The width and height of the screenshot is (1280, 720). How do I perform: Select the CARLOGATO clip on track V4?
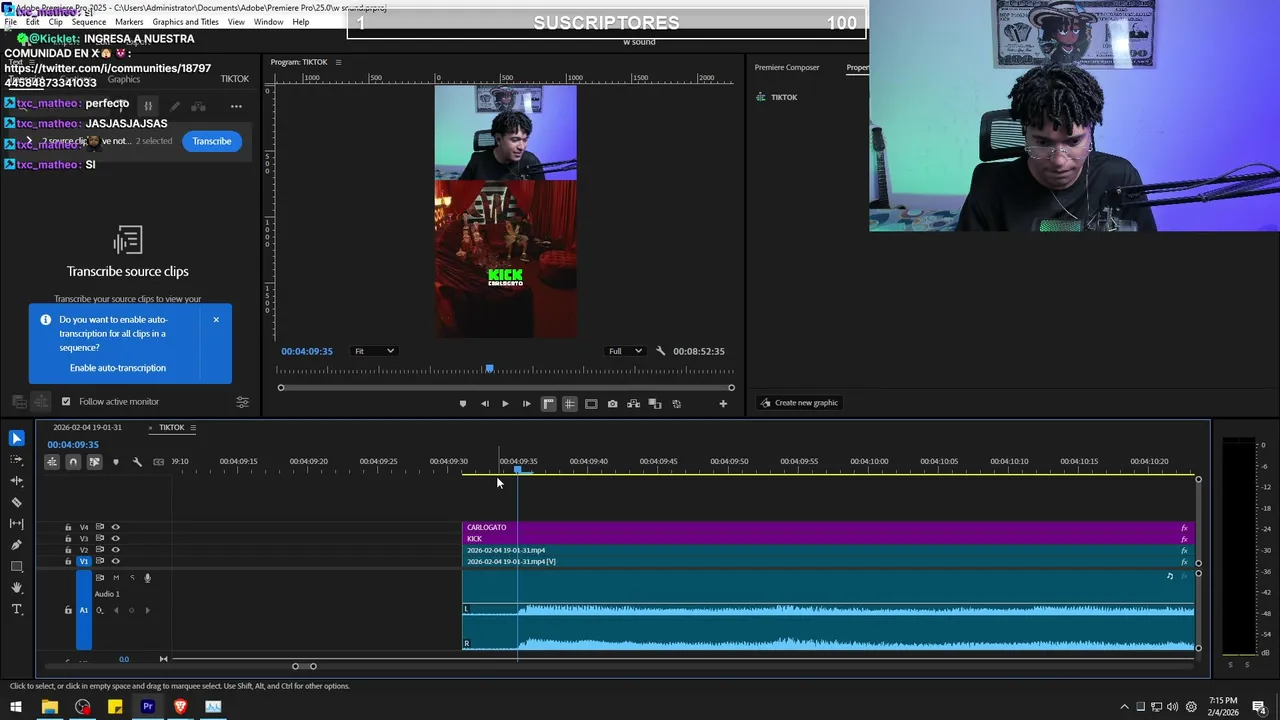click(827, 527)
